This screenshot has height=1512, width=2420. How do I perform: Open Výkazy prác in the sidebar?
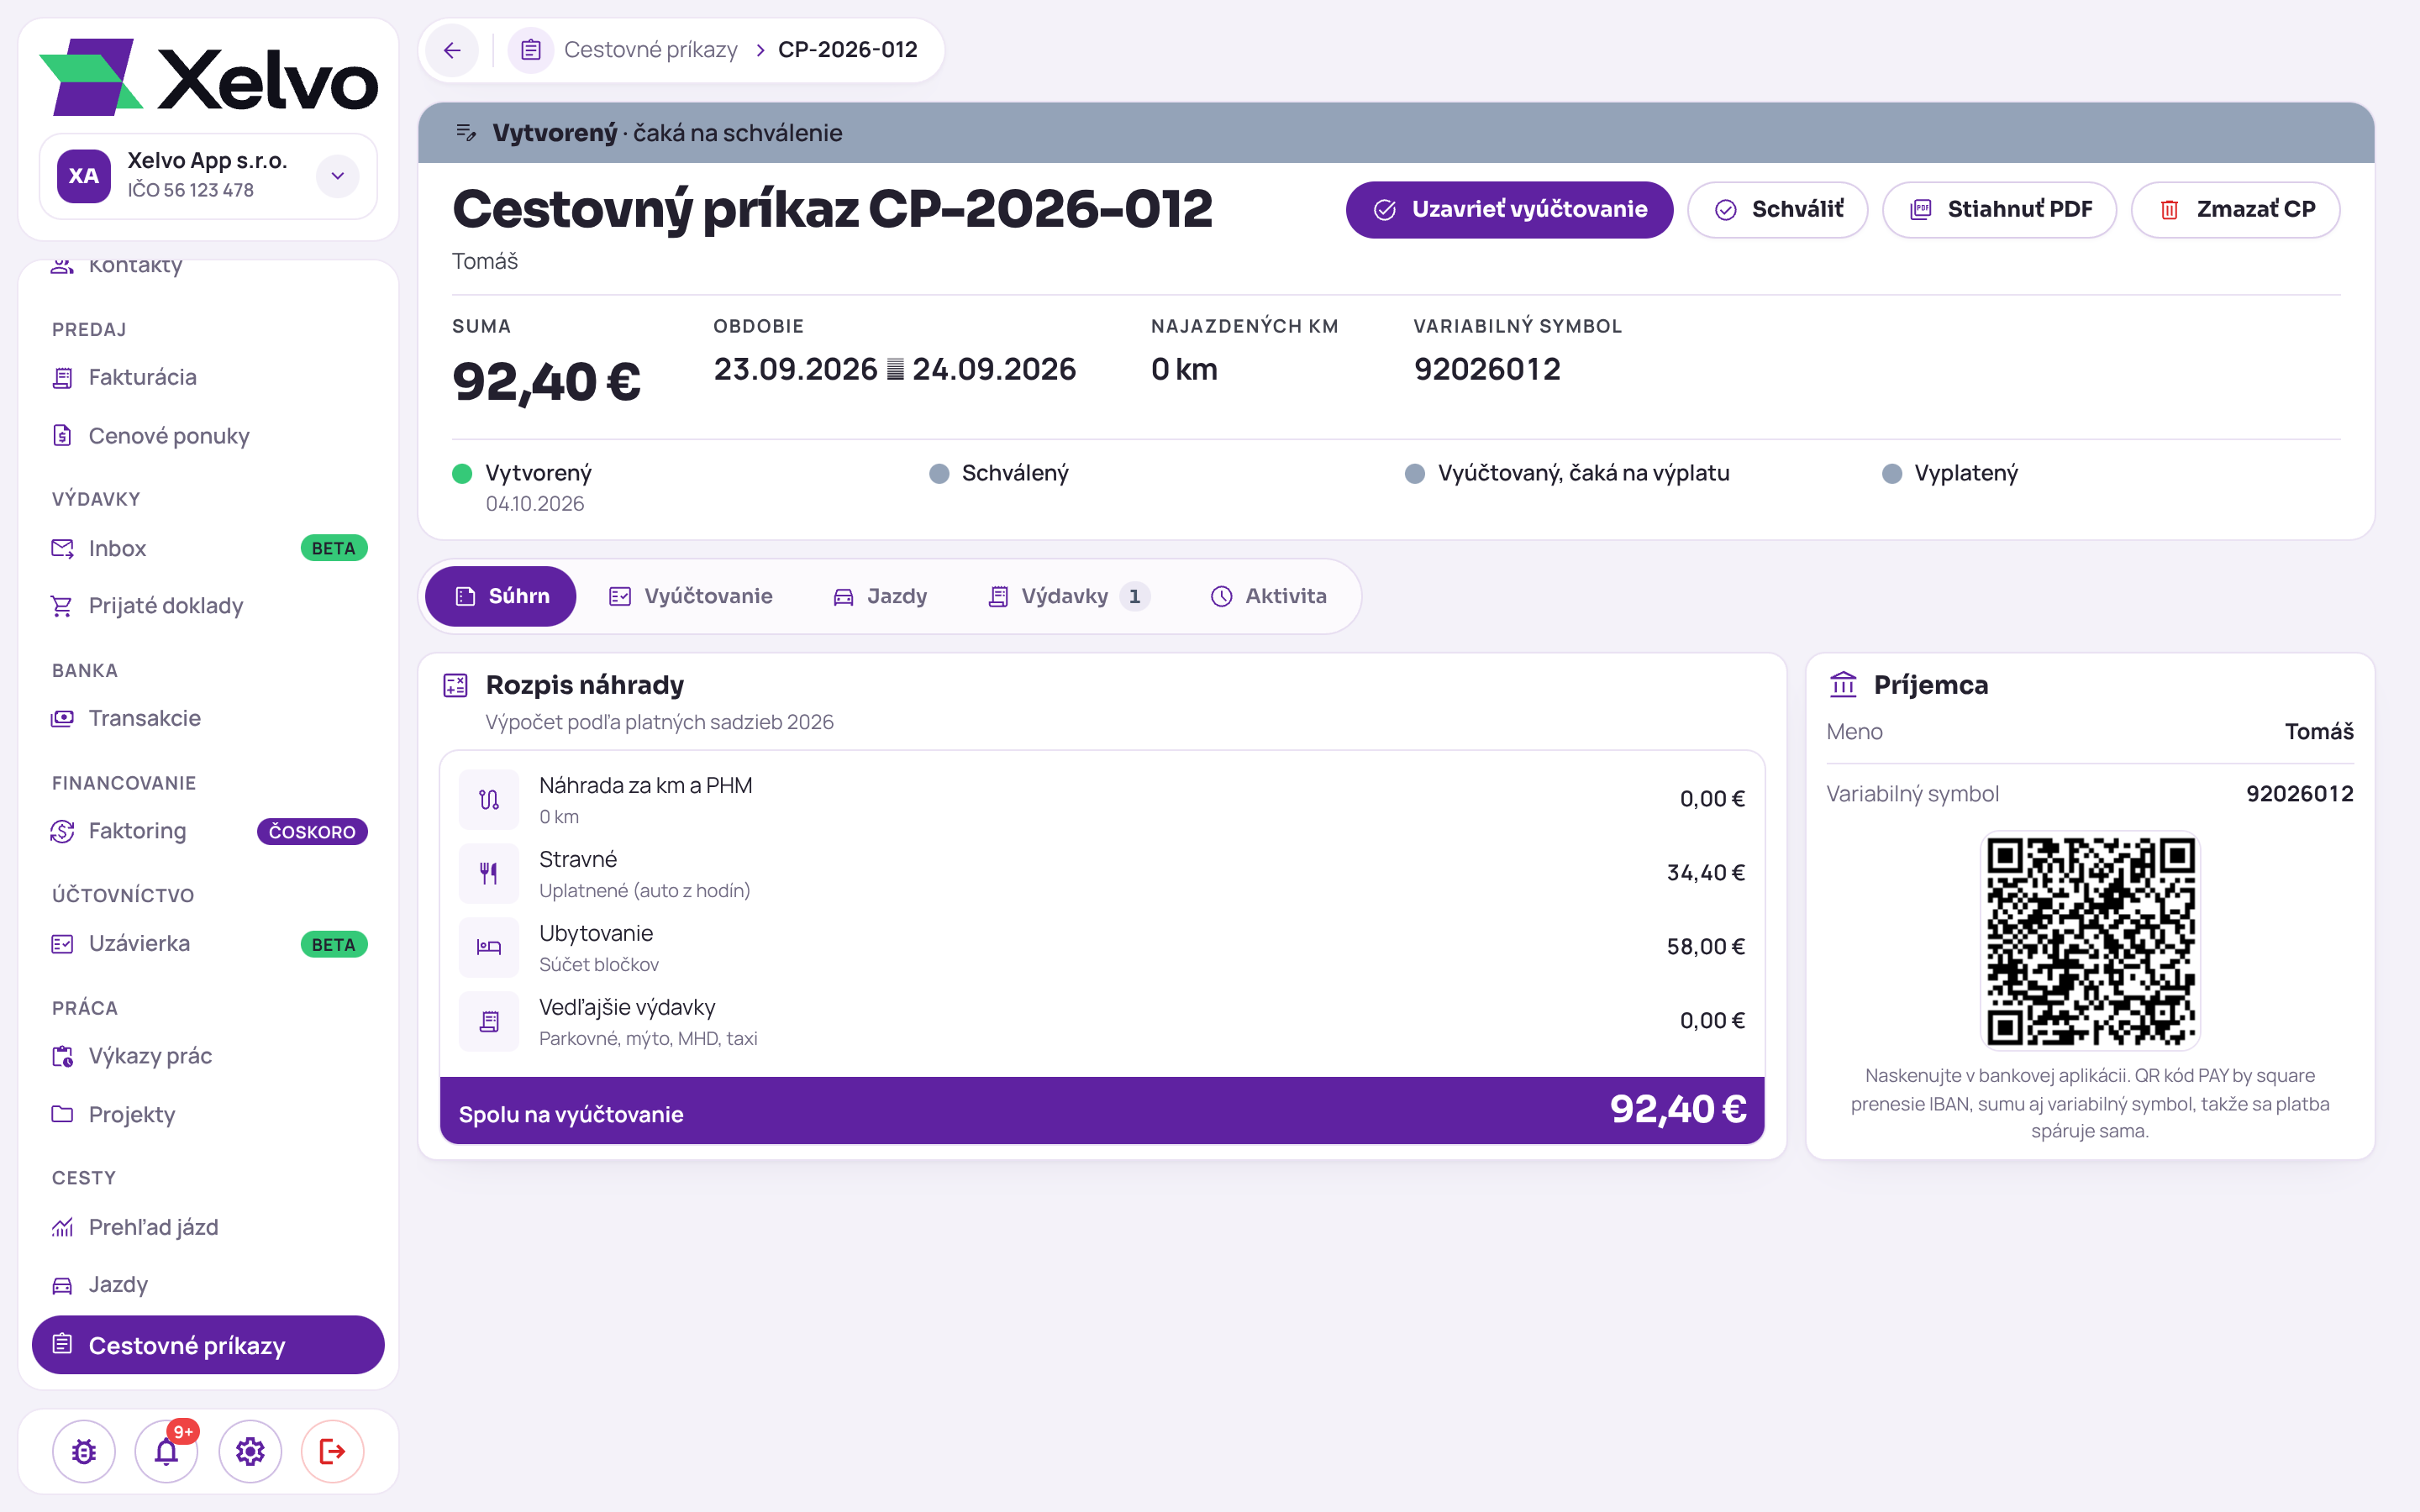click(x=208, y=1056)
